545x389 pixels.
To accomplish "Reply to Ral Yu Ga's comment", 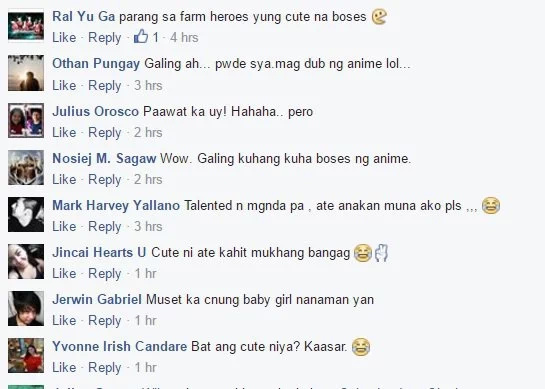I will click(x=105, y=38).
